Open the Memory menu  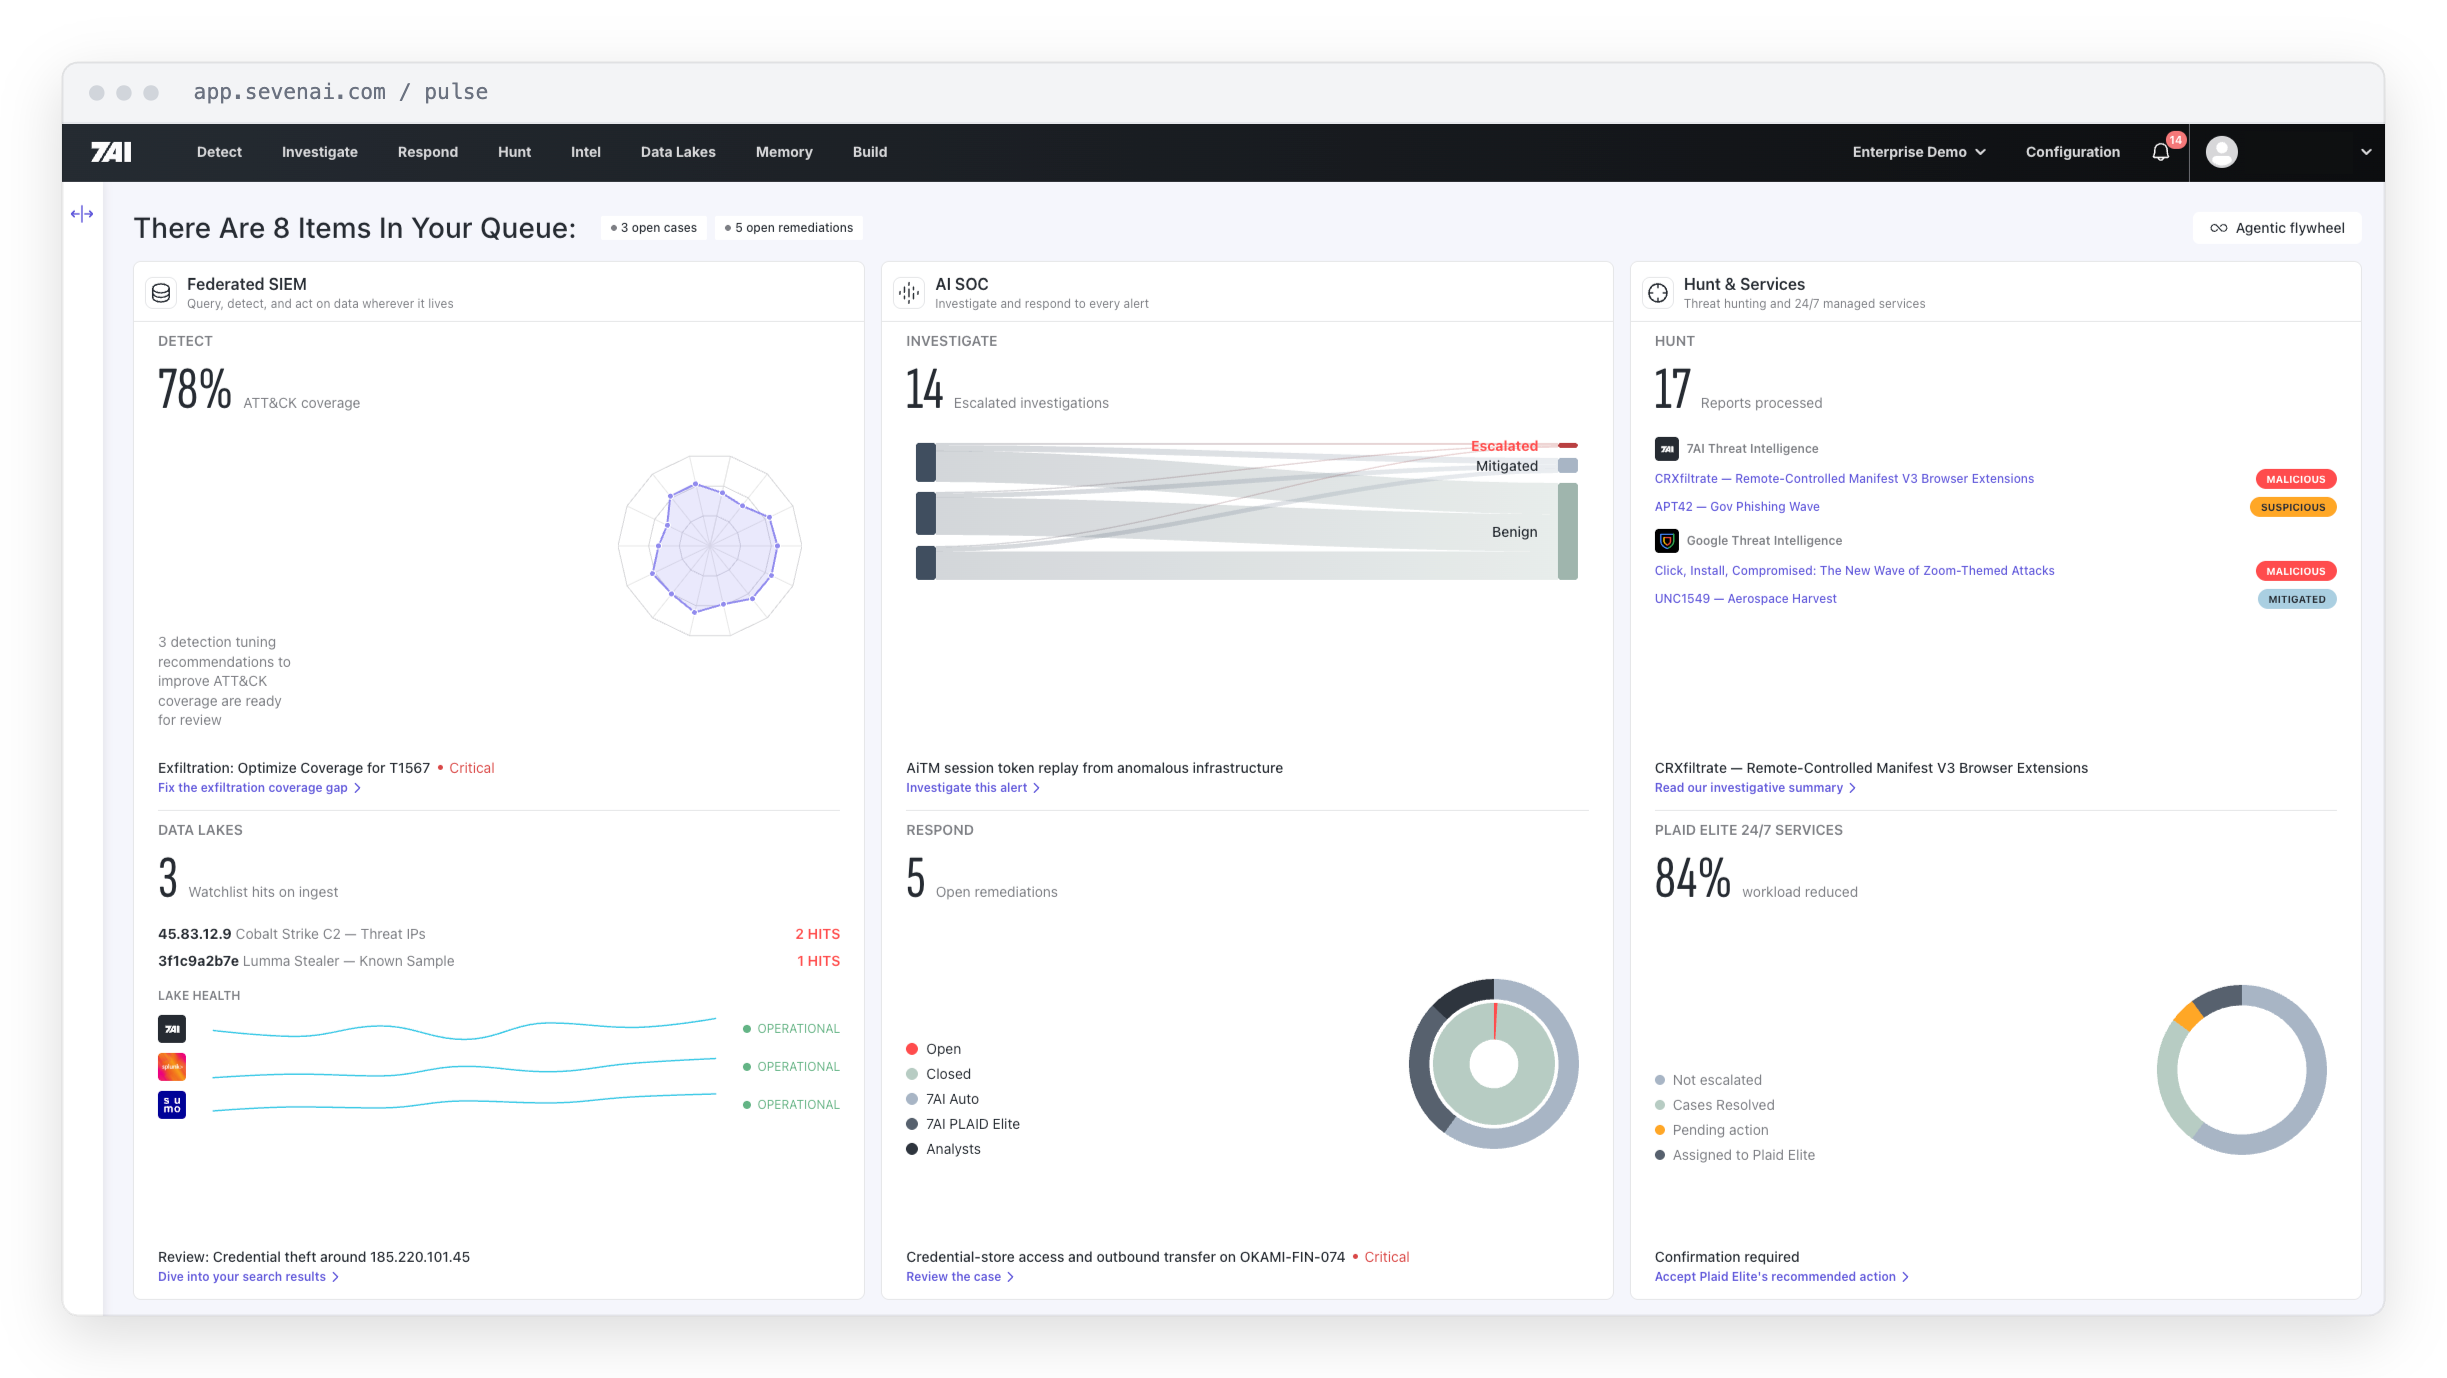point(784,152)
